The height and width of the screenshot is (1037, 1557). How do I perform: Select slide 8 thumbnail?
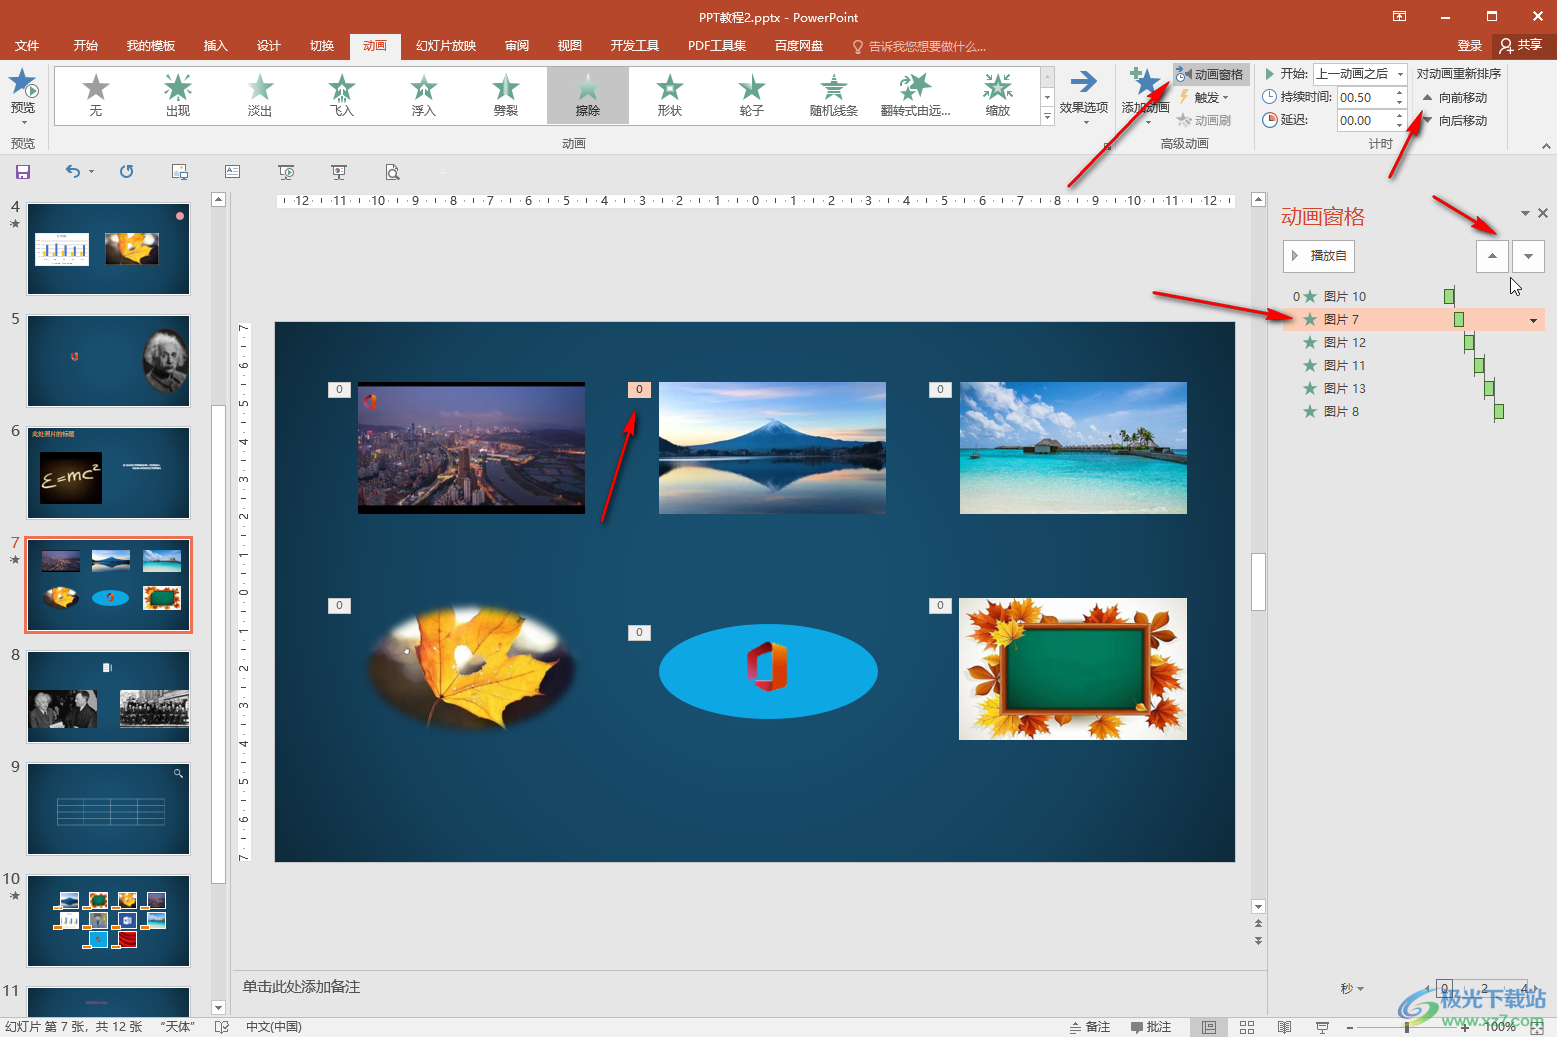click(x=108, y=697)
